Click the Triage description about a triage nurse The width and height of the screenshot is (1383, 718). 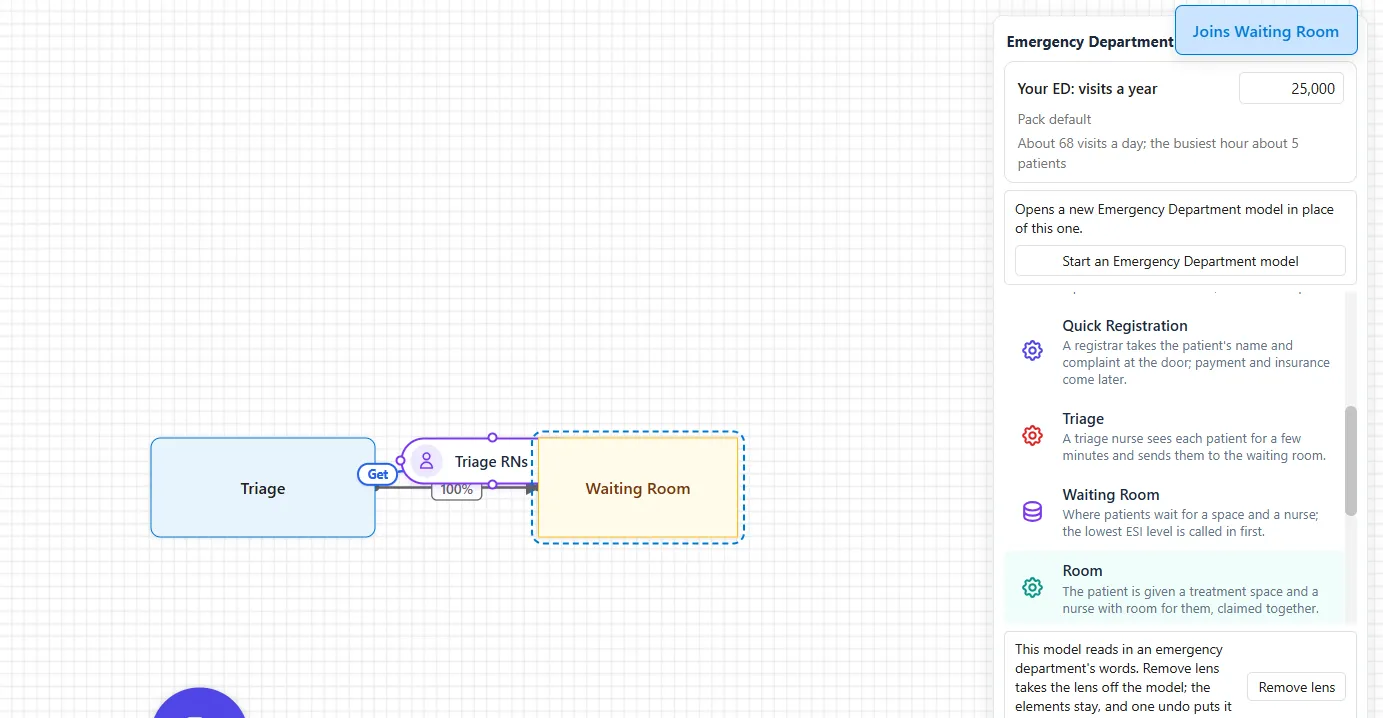[1194, 447]
